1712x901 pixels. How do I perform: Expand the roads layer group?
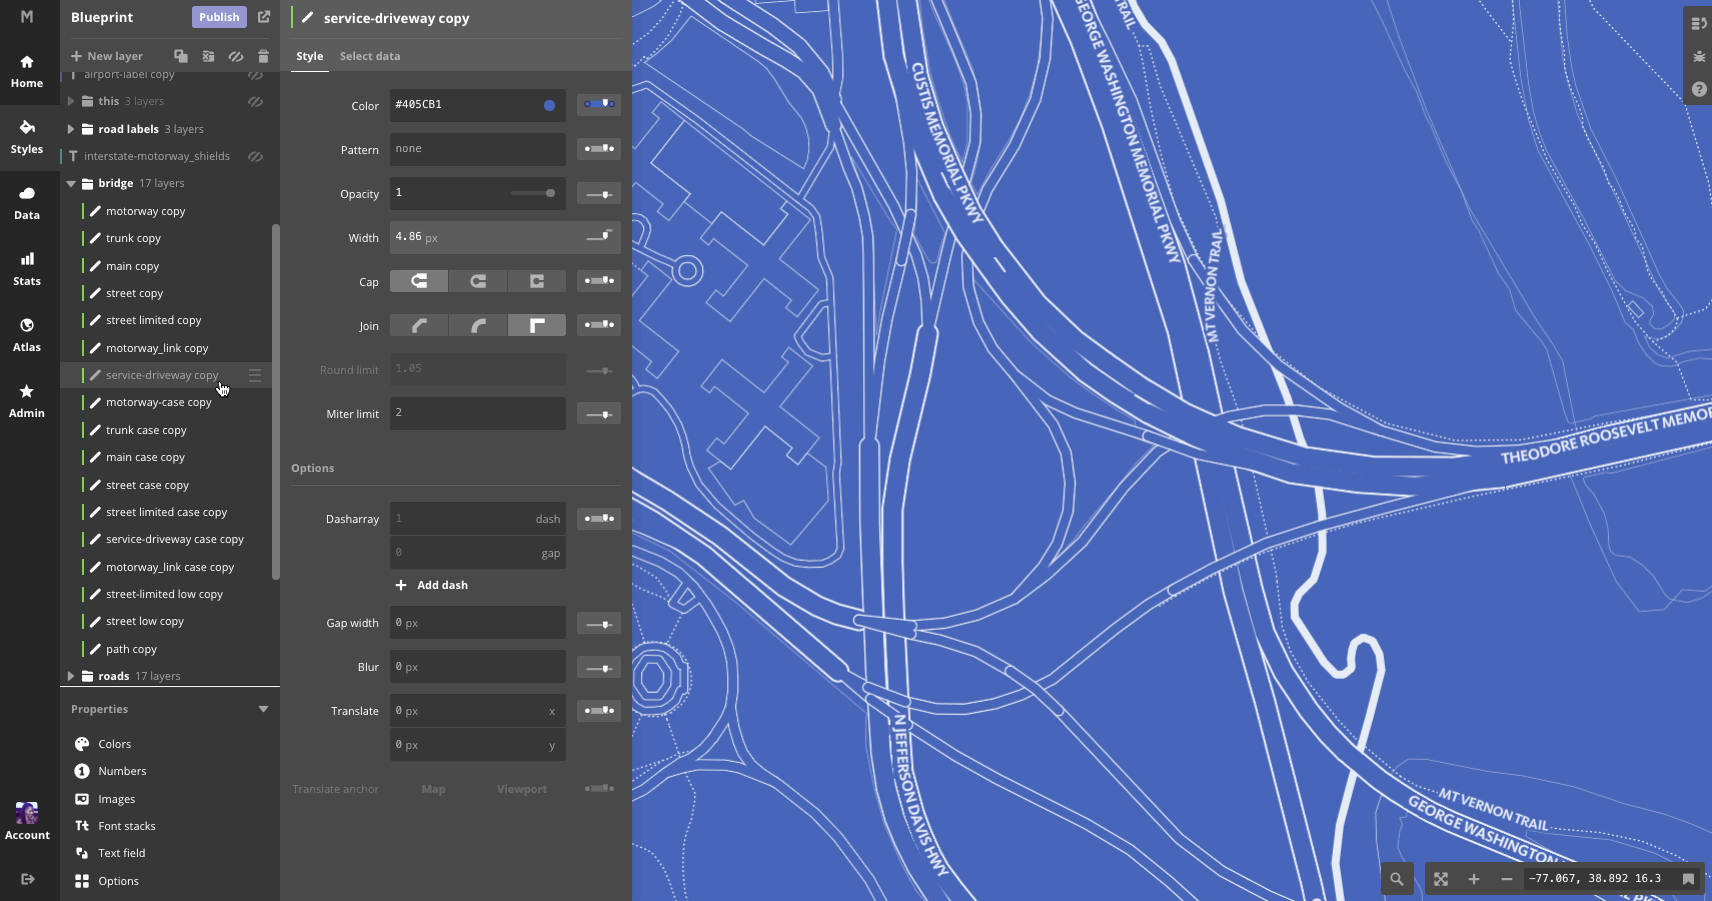(x=71, y=676)
